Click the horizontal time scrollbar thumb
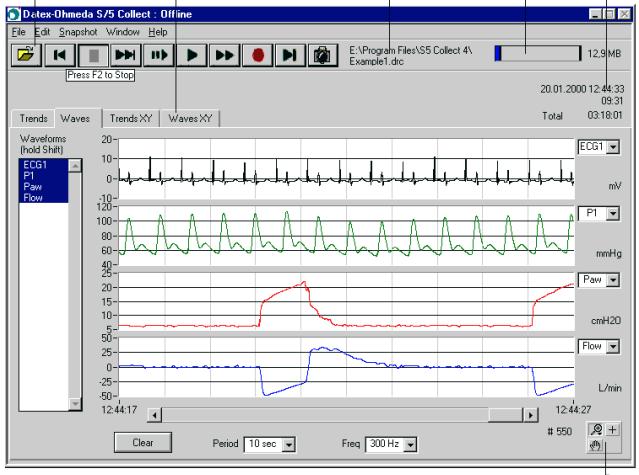Screen dimensions: 639x475 coord(505,415)
